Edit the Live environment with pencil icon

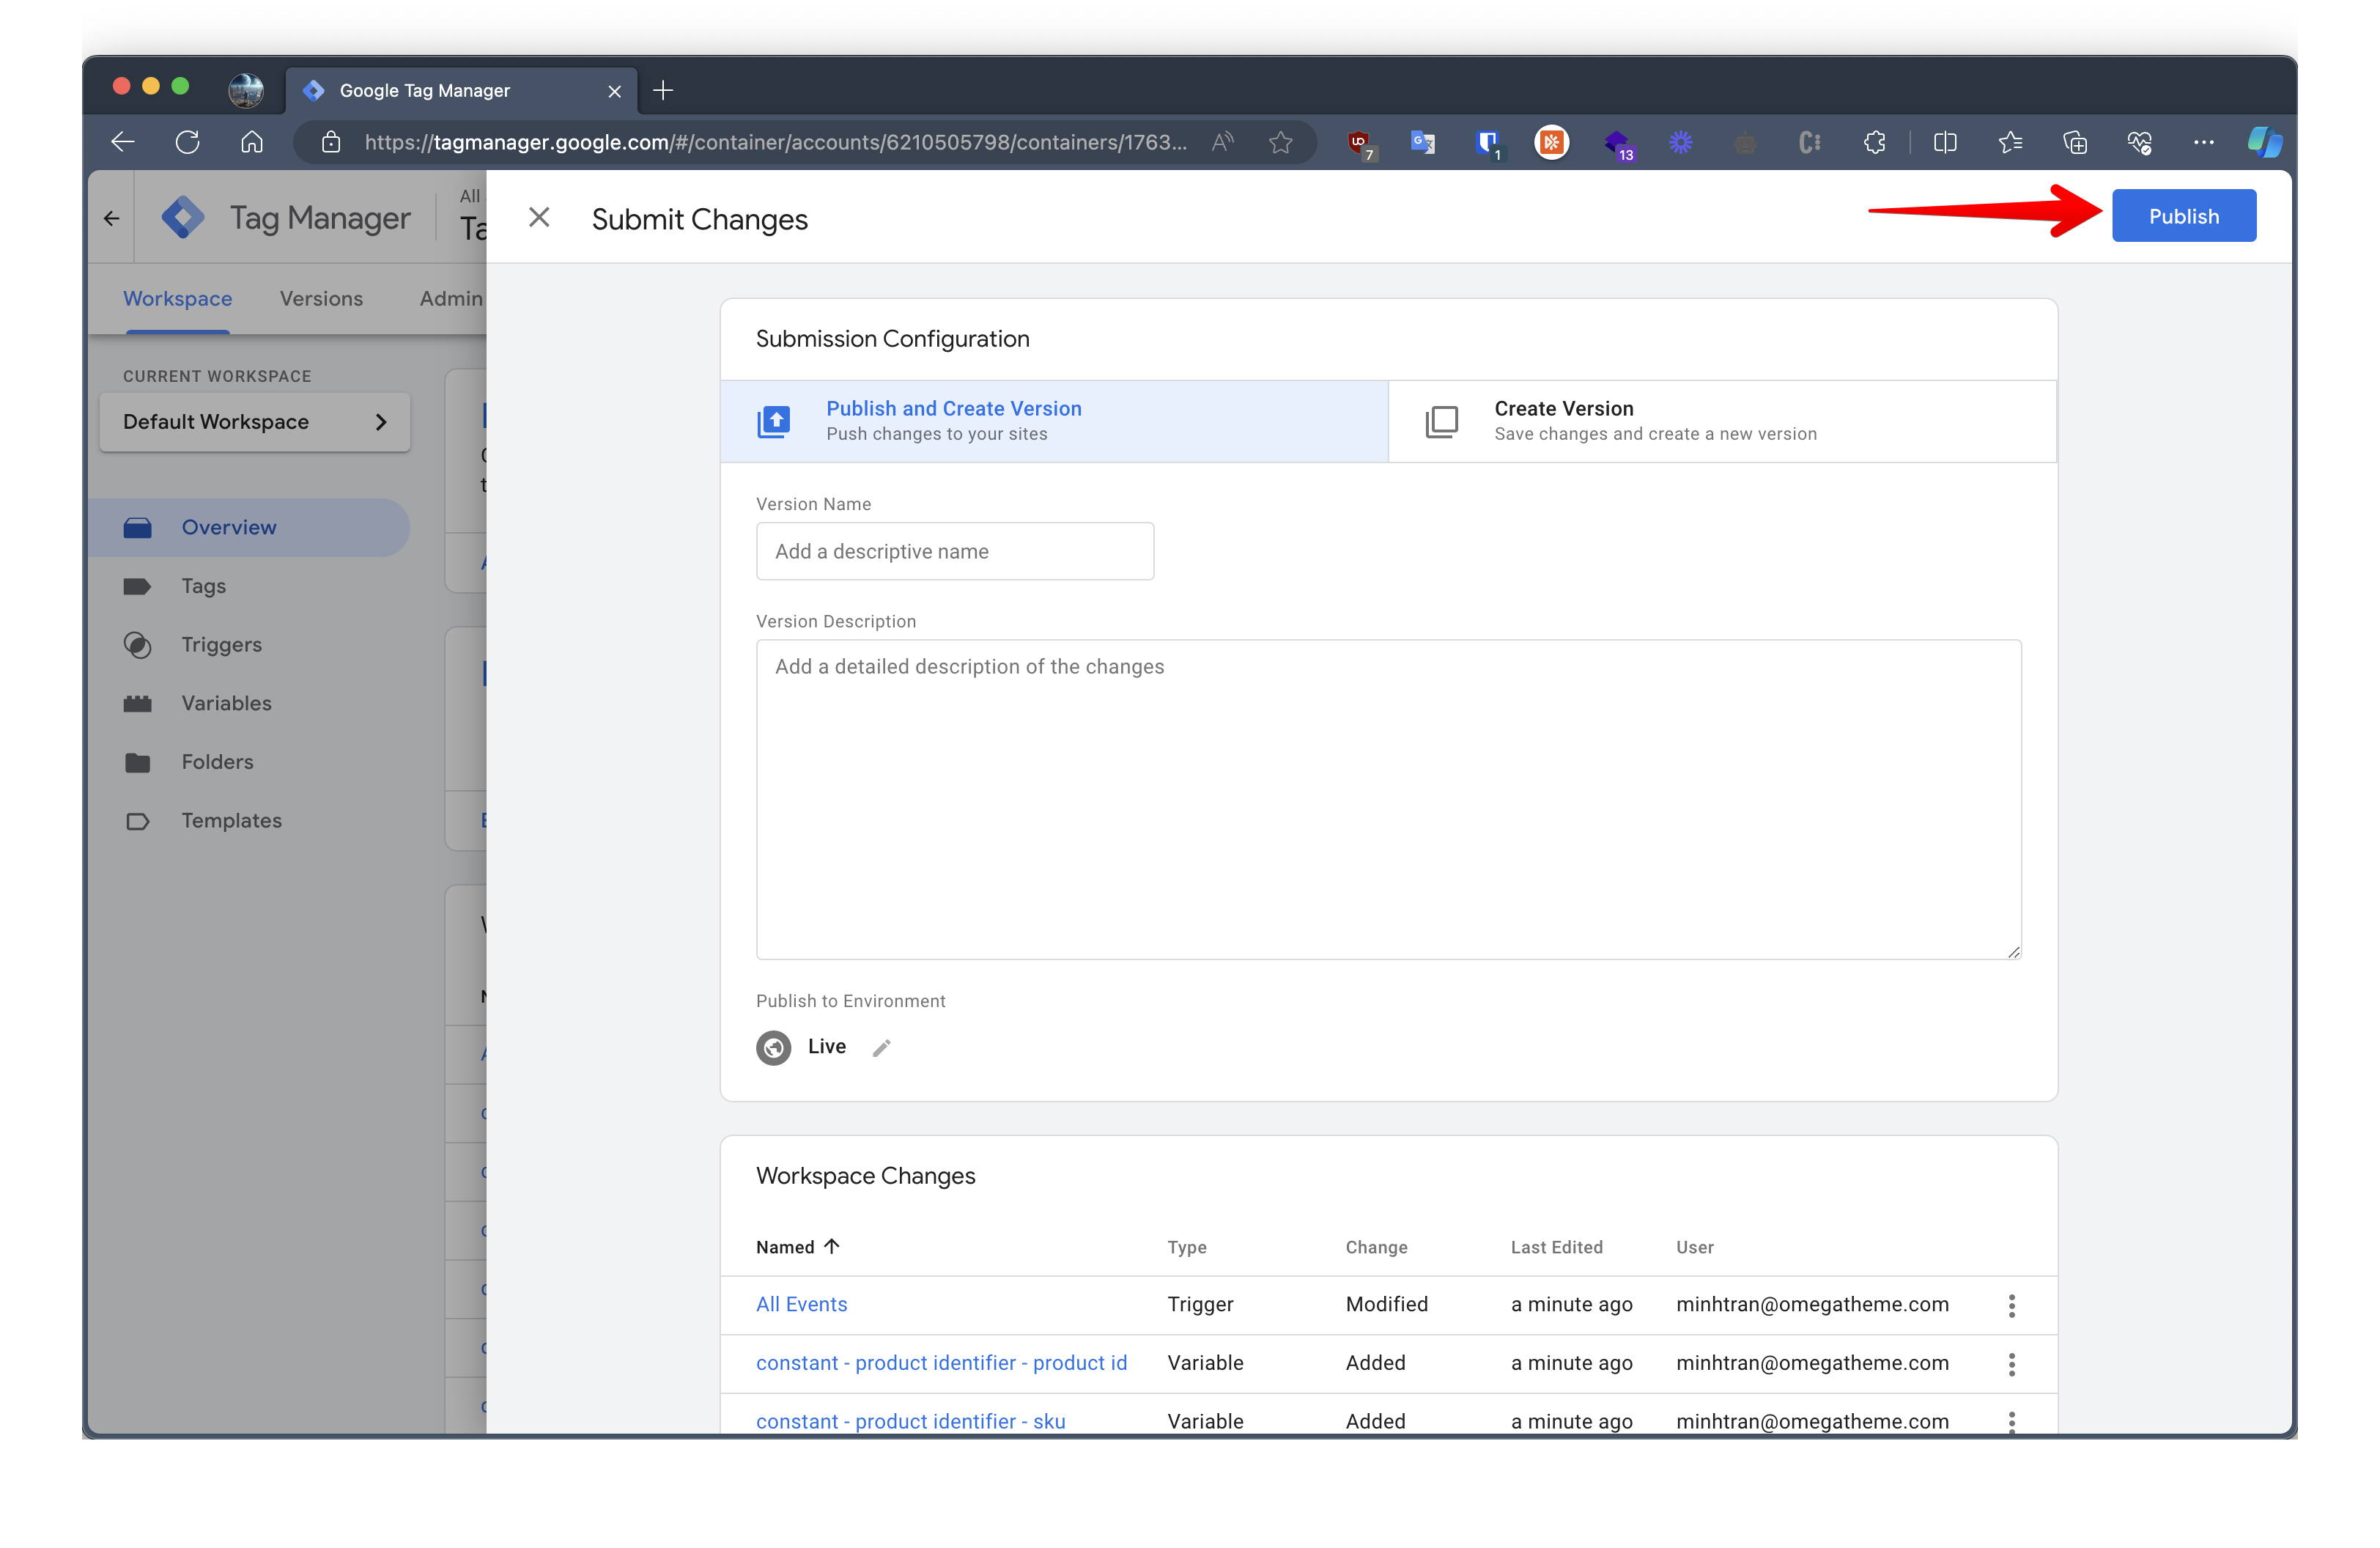pyautogui.click(x=881, y=1047)
